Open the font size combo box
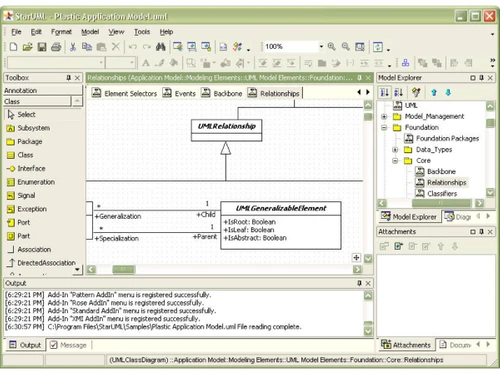 click(x=120, y=63)
